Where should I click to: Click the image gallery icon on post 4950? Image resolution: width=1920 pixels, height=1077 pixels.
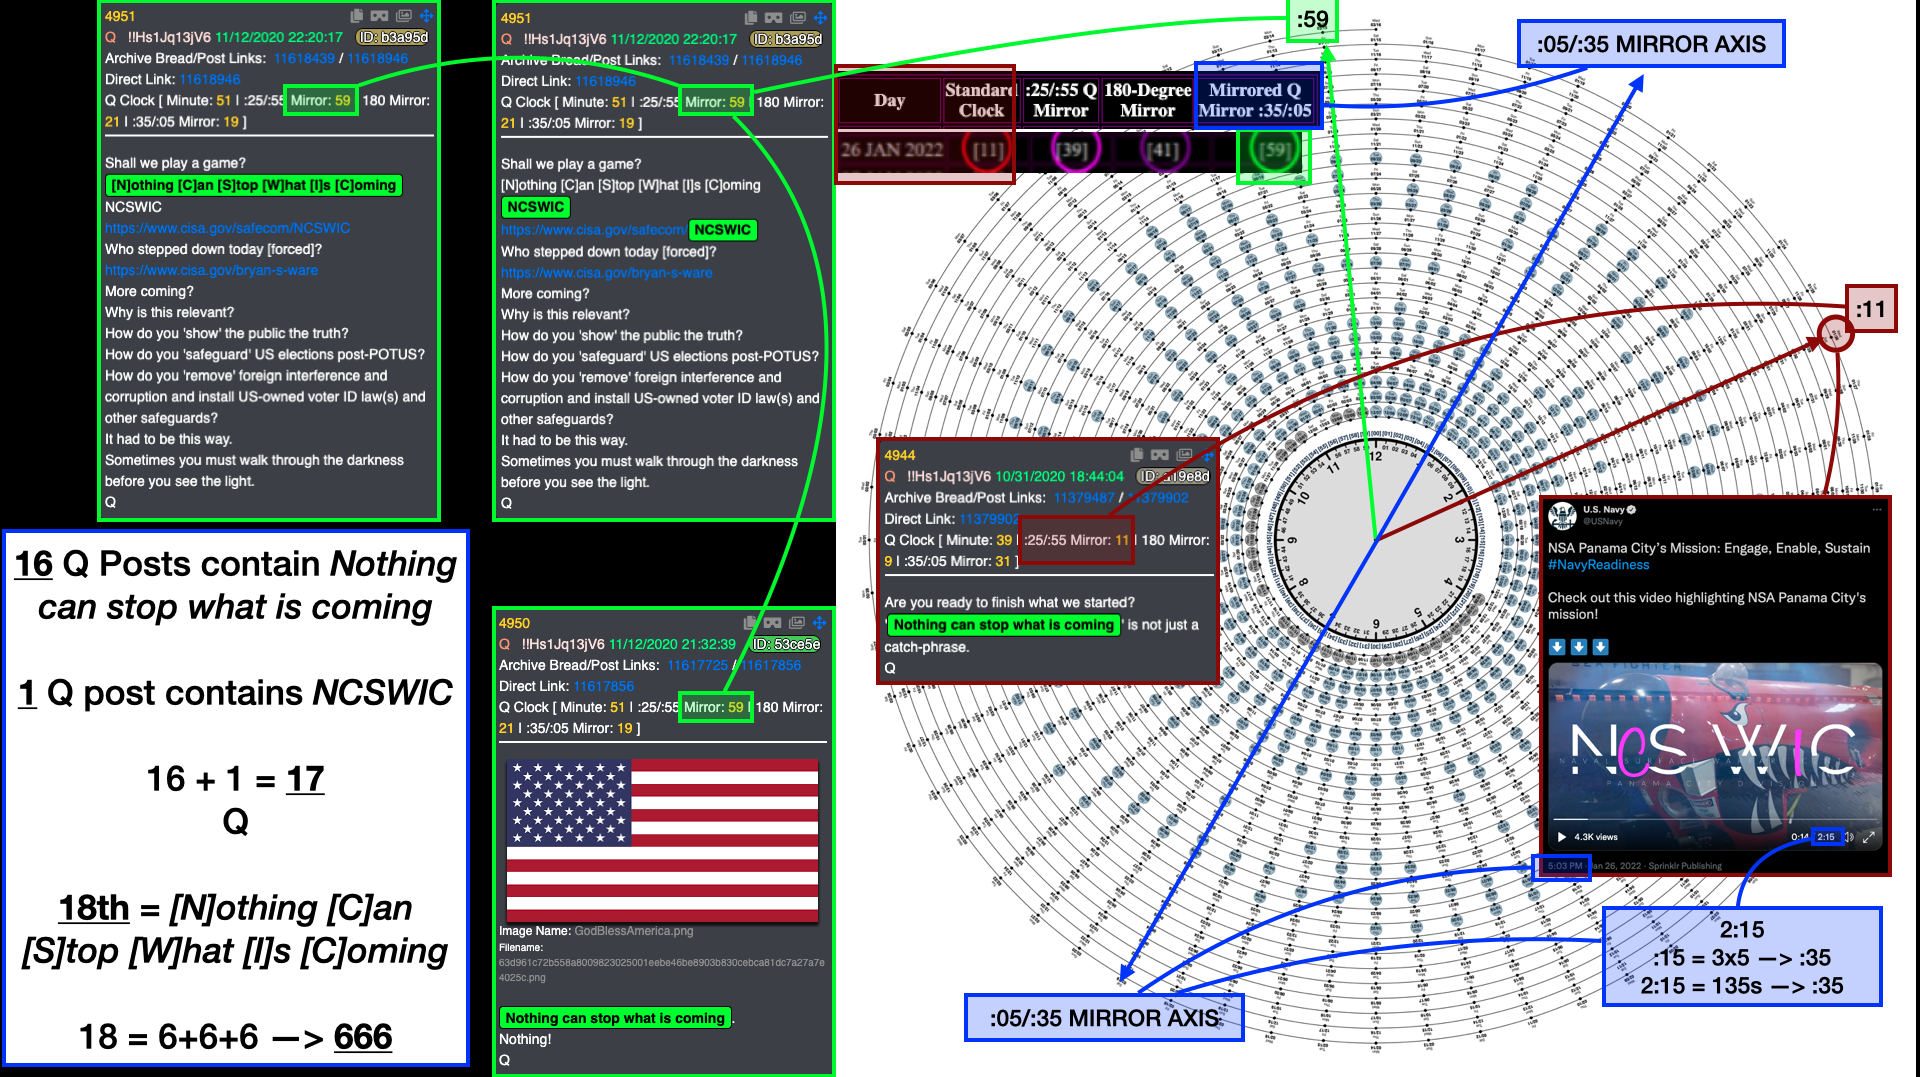[x=797, y=623]
